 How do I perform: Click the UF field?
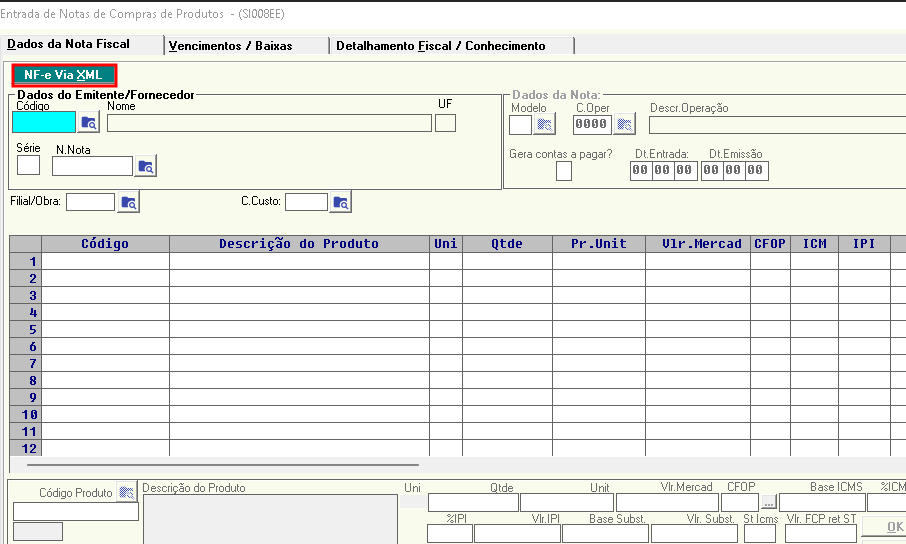pos(445,123)
